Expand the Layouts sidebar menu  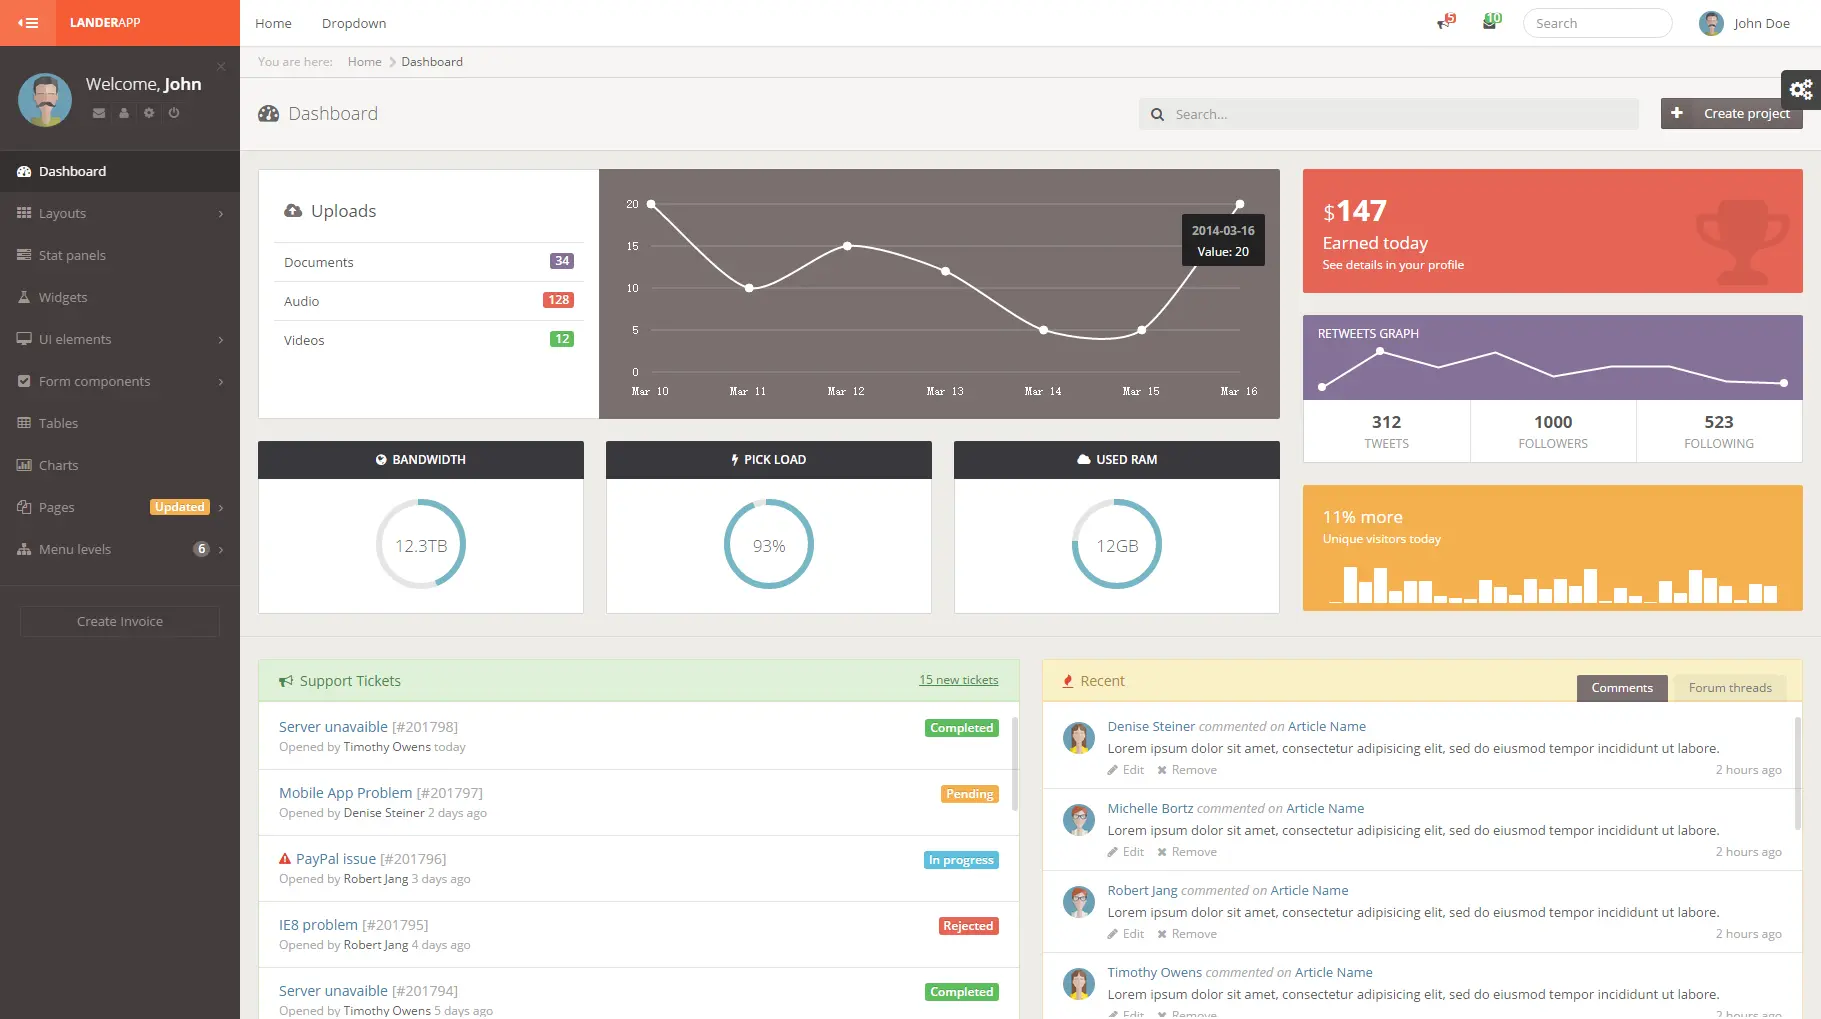point(120,213)
